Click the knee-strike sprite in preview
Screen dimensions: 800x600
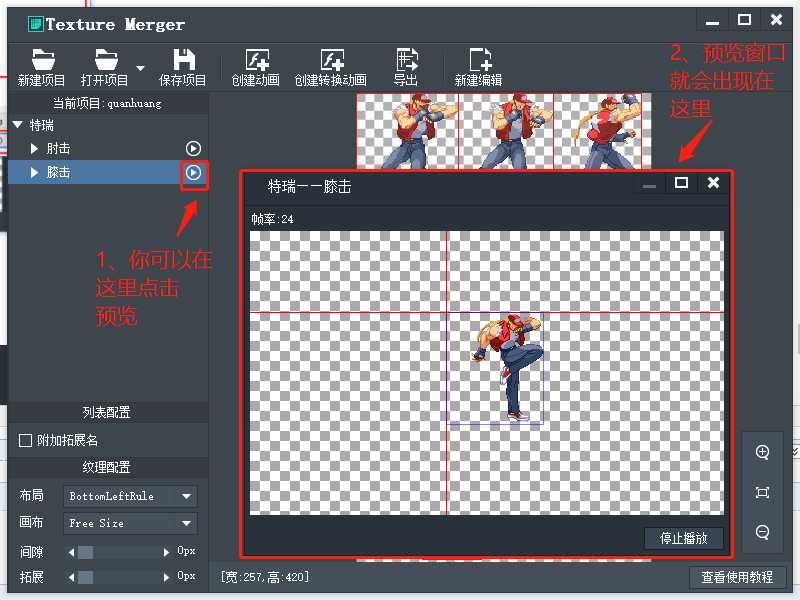pyautogui.click(x=507, y=366)
